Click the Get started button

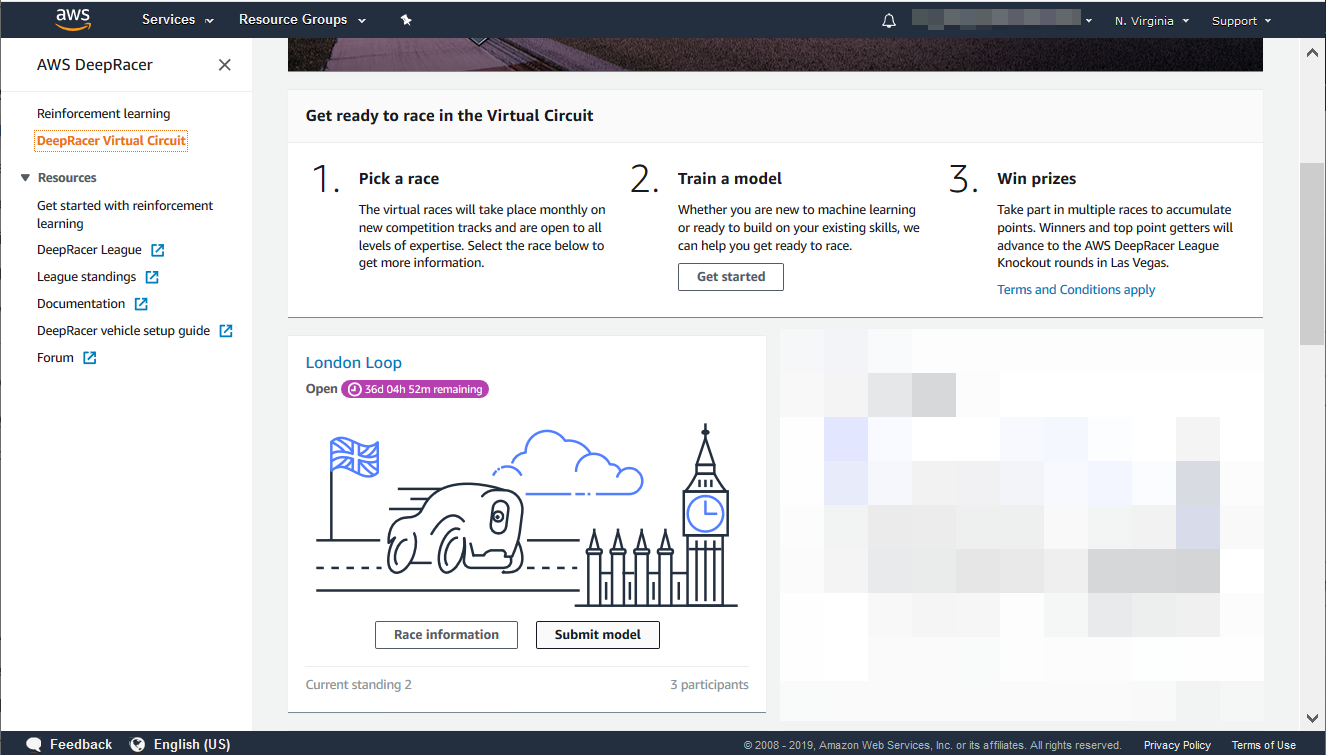point(730,277)
